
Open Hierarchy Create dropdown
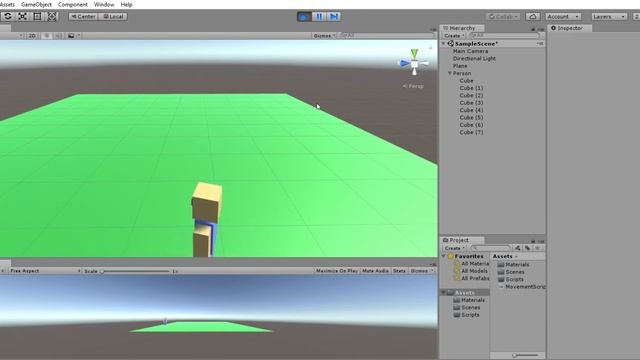point(454,36)
